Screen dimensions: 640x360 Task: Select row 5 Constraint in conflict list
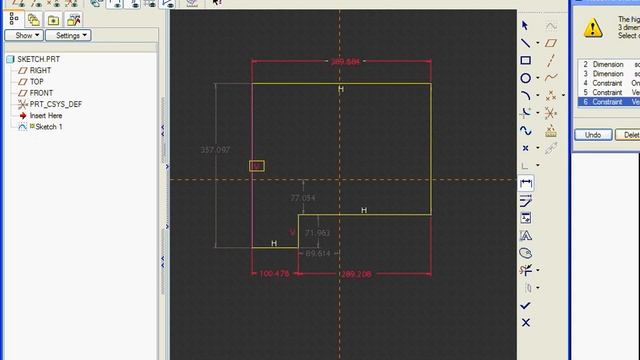click(609, 93)
